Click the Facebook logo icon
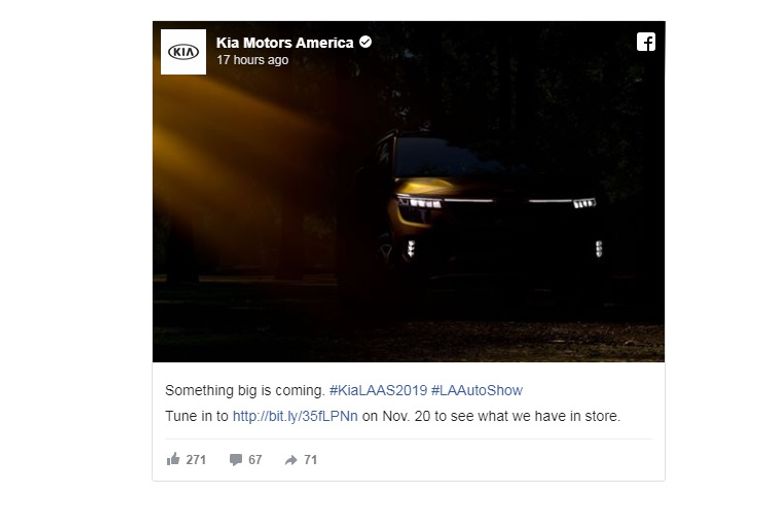The height and width of the screenshot is (515, 768). (646, 42)
